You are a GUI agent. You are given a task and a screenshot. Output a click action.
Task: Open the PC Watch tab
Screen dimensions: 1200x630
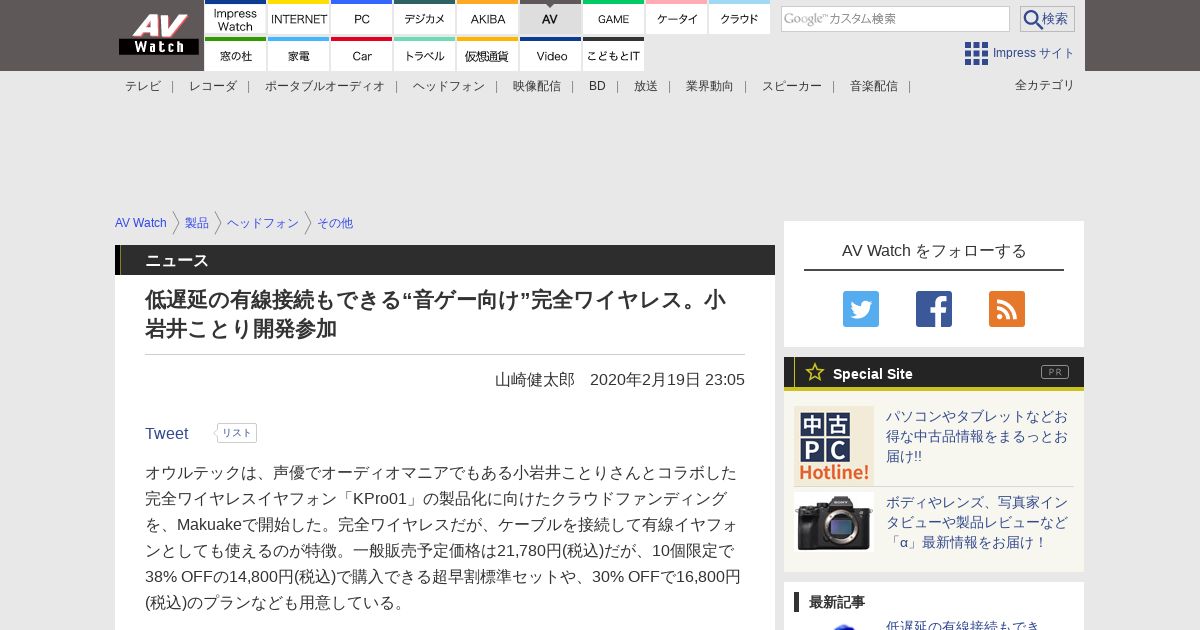point(362,18)
